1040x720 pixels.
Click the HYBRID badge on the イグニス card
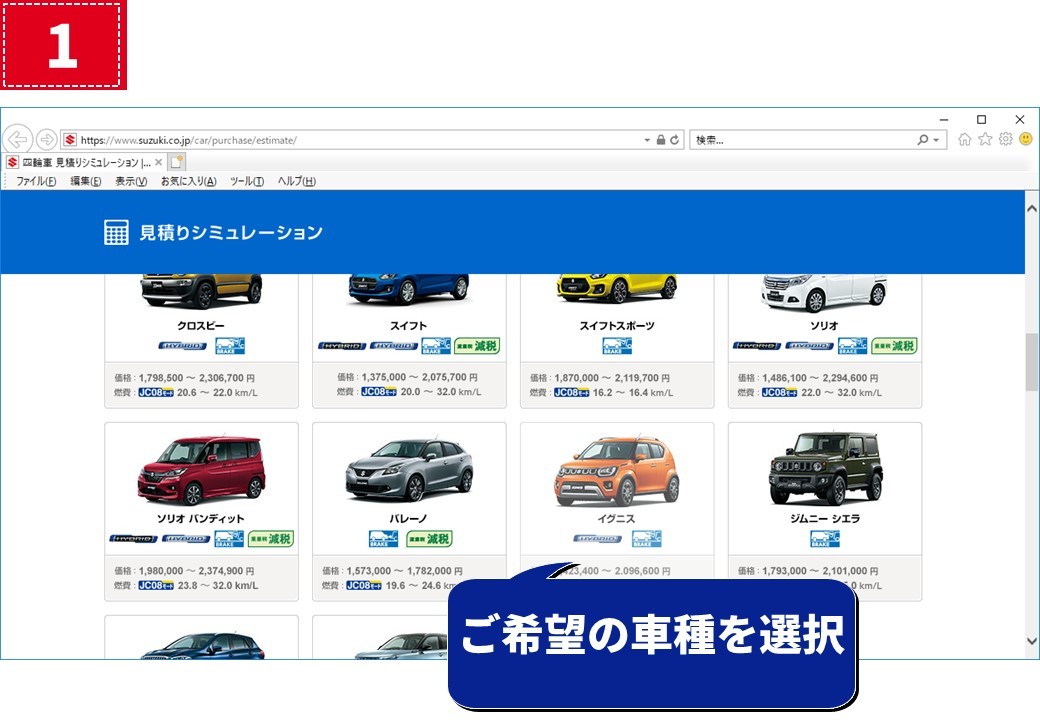597,539
